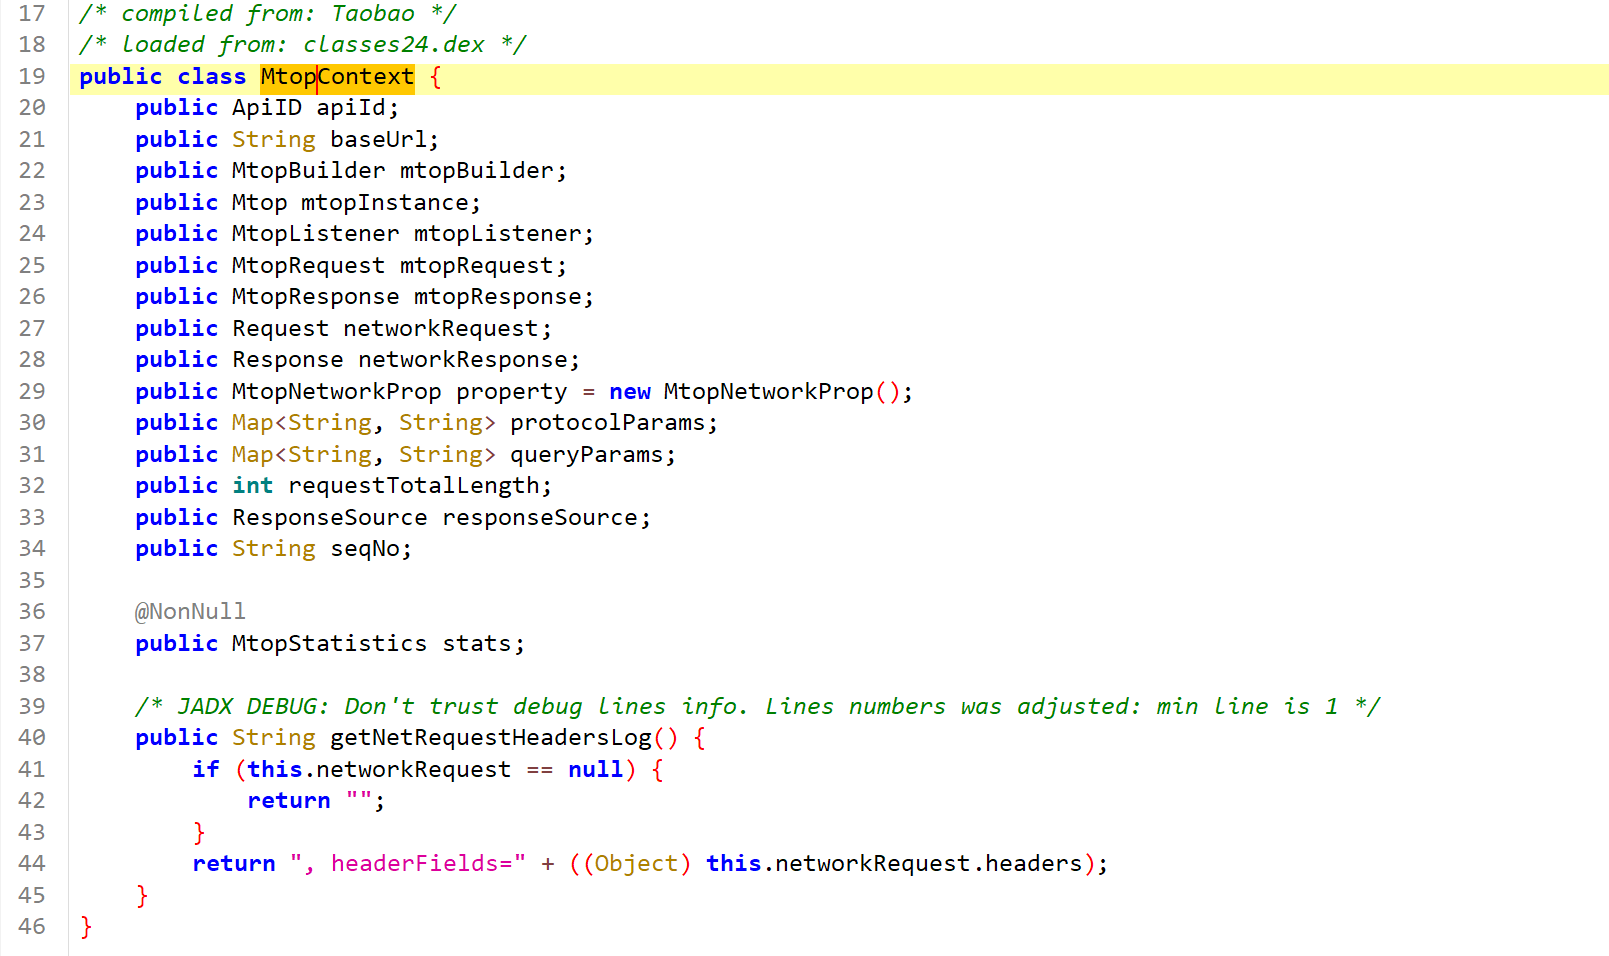Click the MtopListener type name
Viewport: 1609px width, 956px height.
point(315,234)
